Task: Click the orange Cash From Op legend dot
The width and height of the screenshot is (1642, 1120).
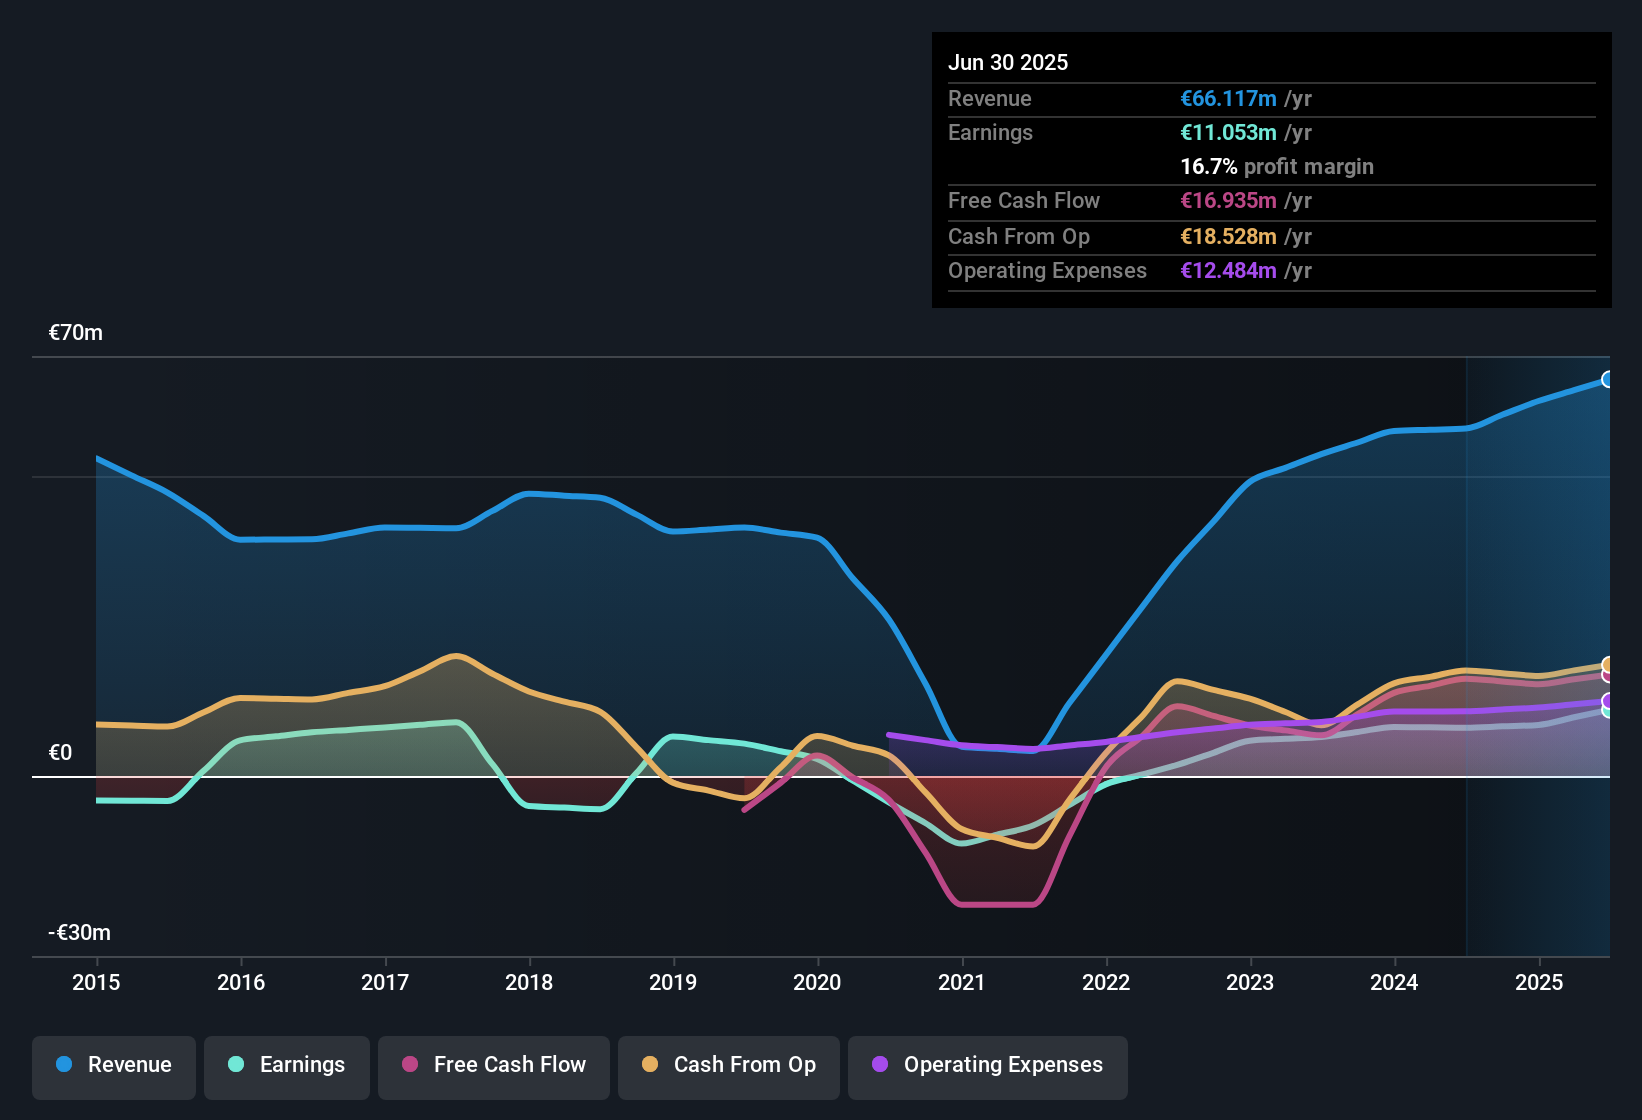Action: (648, 1065)
